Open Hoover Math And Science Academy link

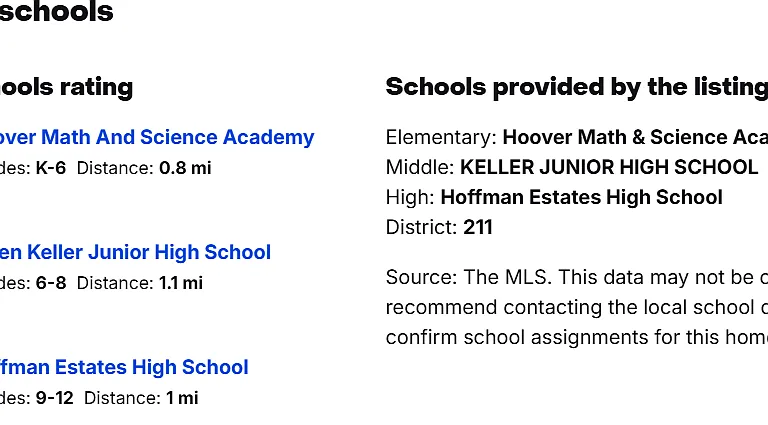tap(157, 138)
